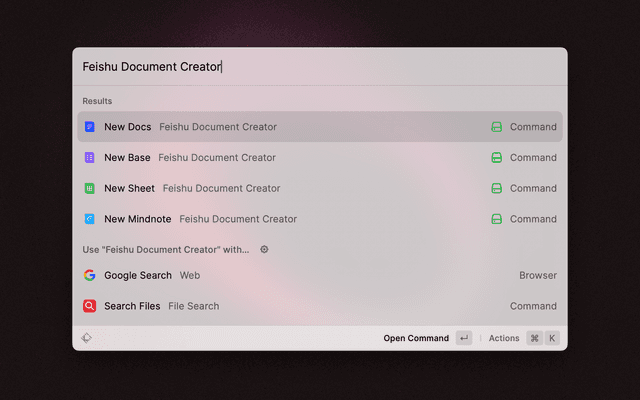Click the green New Sheet icon
This screenshot has height=400, width=640.
coord(90,188)
